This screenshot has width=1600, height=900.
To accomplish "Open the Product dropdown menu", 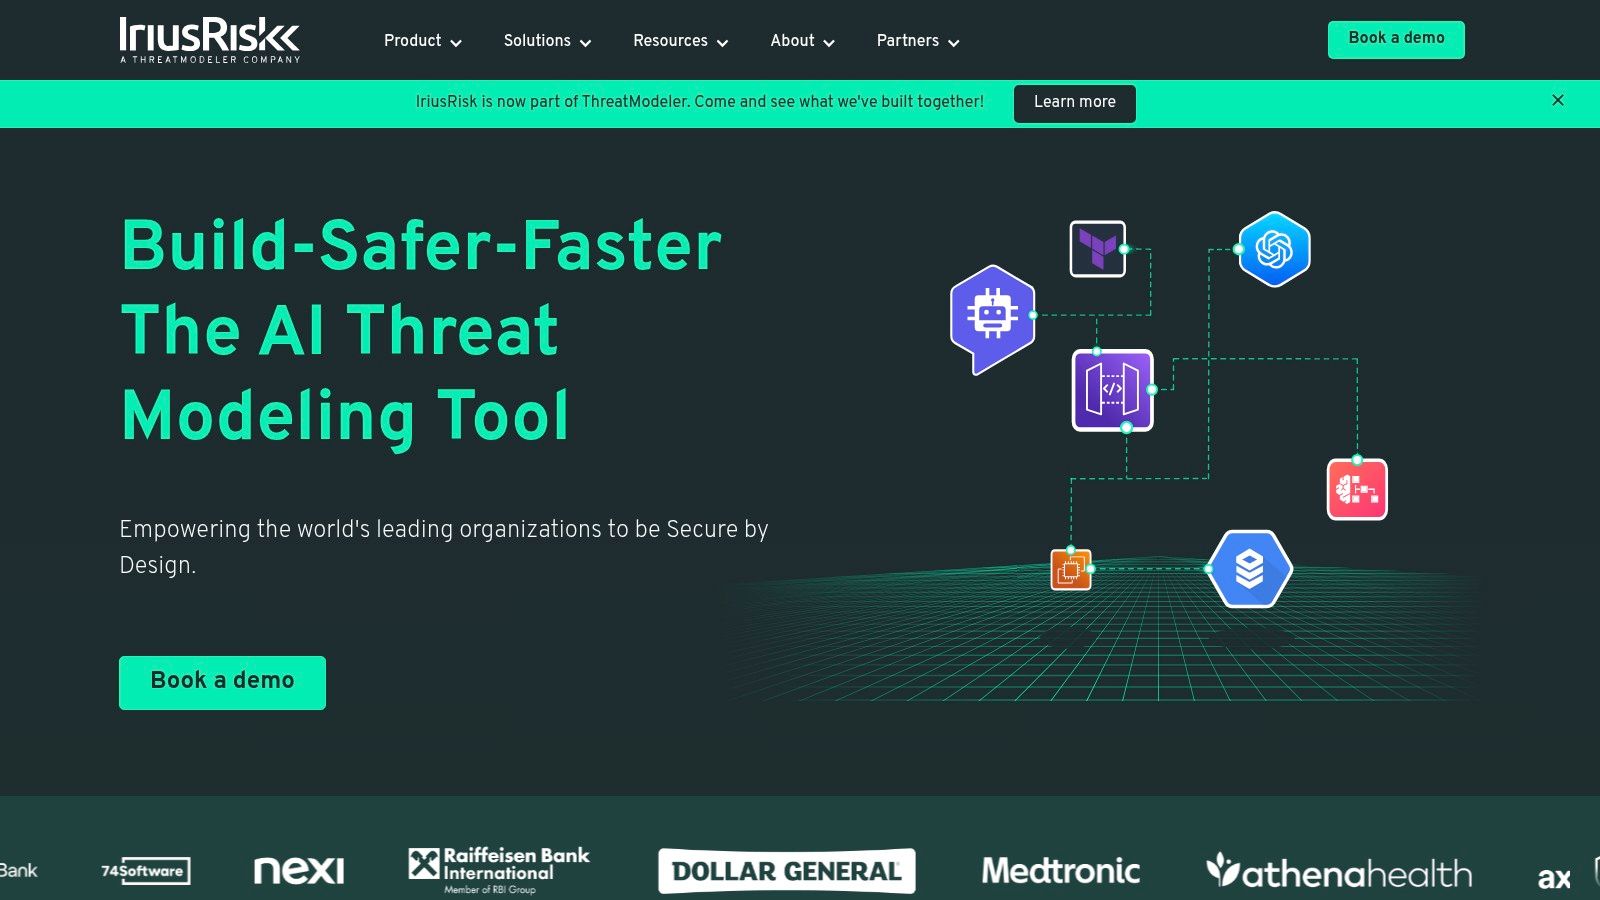I will click(423, 41).
